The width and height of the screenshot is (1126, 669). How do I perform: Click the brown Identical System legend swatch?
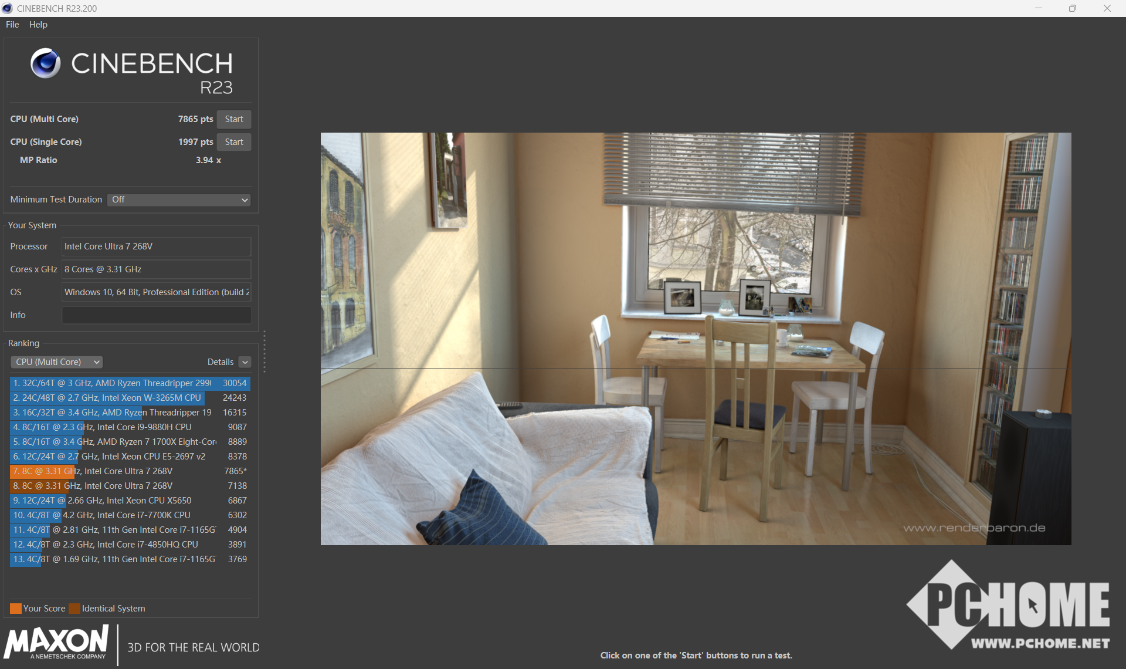[x=74, y=608]
